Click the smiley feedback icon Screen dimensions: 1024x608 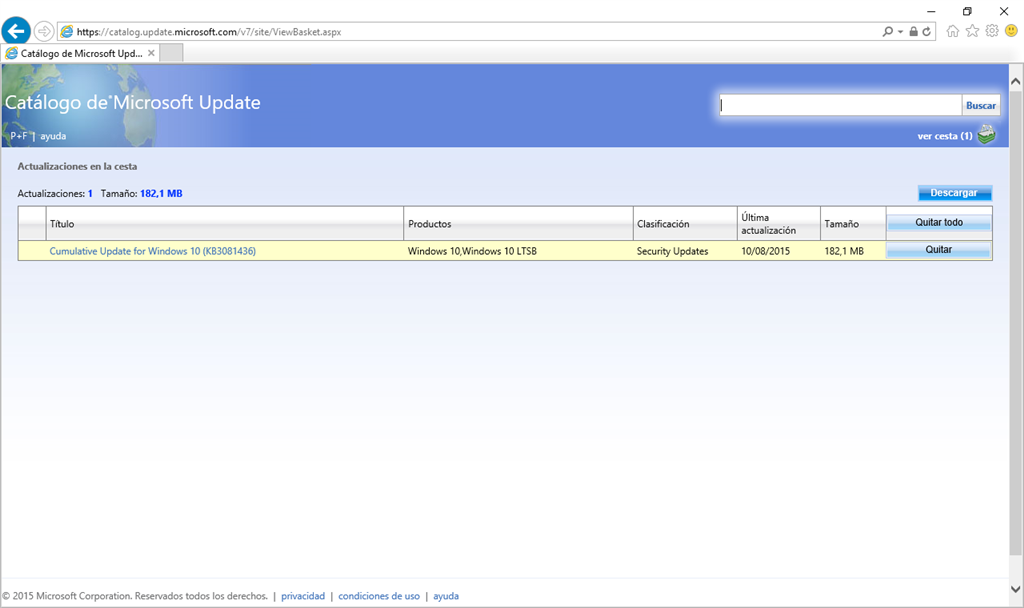[1011, 31]
